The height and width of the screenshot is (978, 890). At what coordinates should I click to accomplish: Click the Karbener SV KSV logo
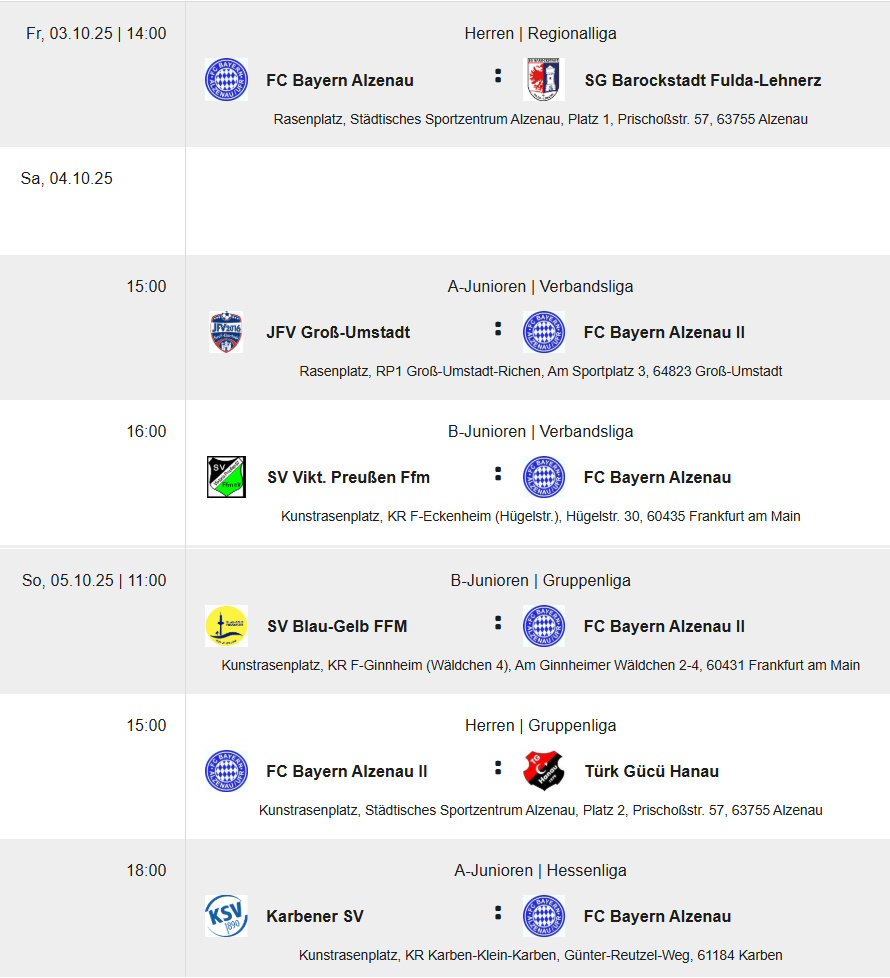coord(226,916)
